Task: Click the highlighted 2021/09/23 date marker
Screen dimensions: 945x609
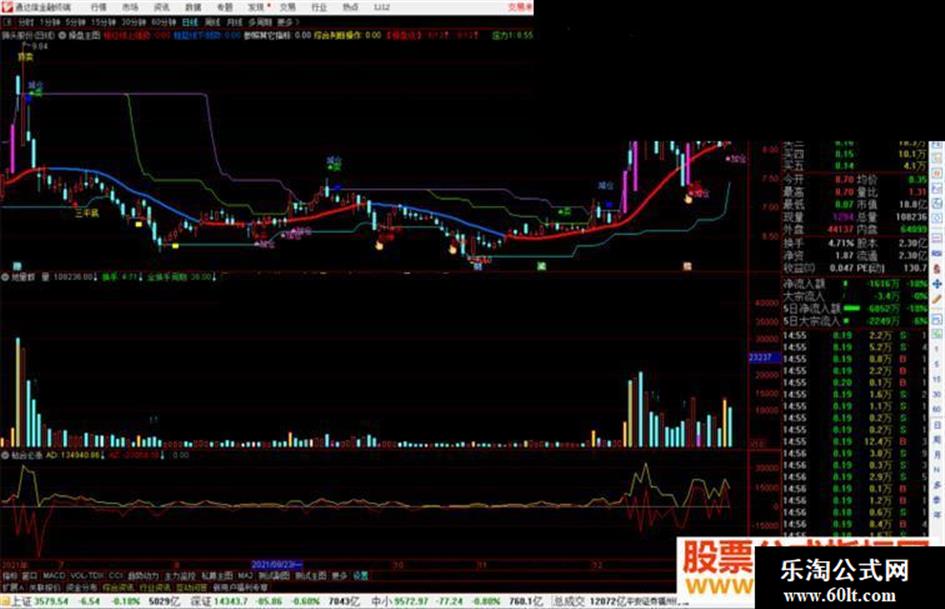Action: pyautogui.click(x=277, y=565)
